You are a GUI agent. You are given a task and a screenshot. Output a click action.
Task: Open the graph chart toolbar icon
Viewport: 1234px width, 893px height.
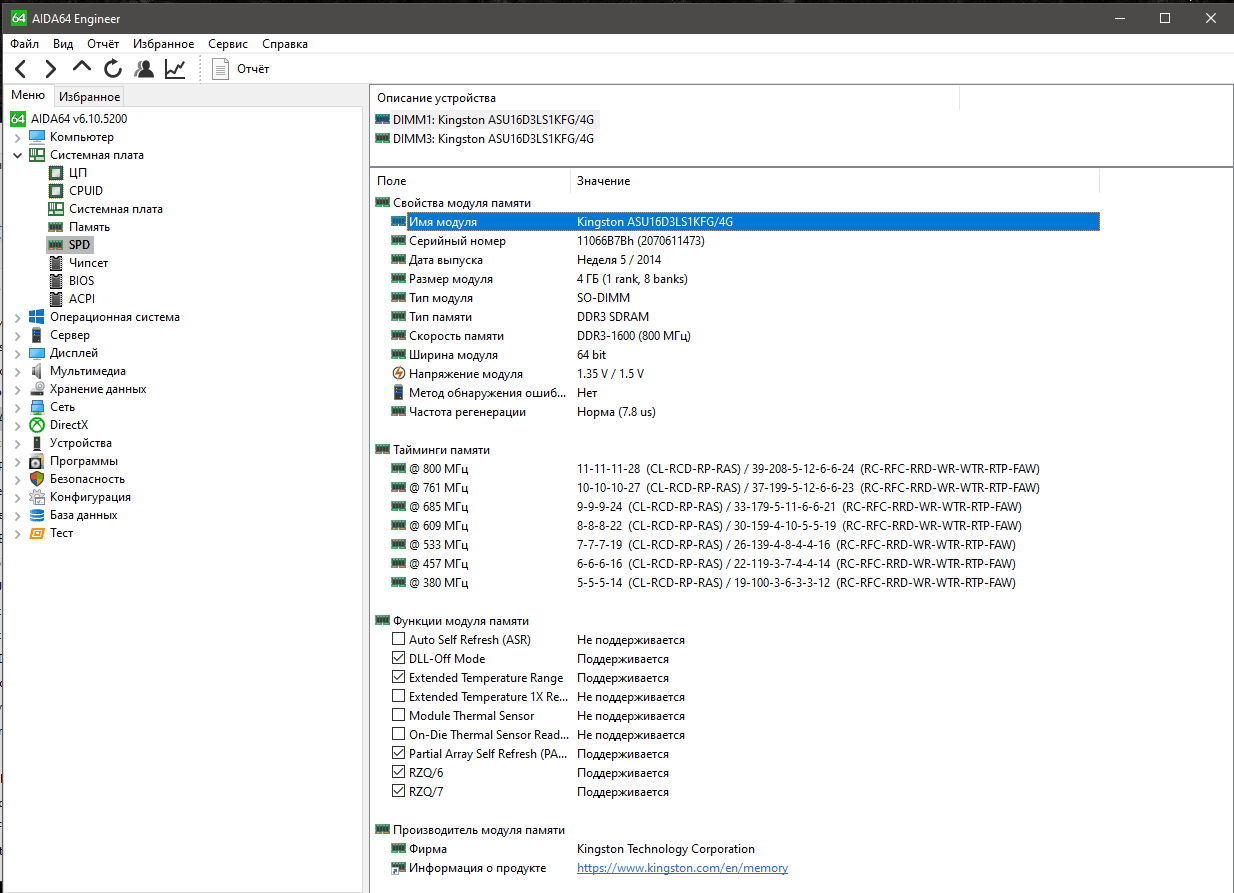point(175,69)
